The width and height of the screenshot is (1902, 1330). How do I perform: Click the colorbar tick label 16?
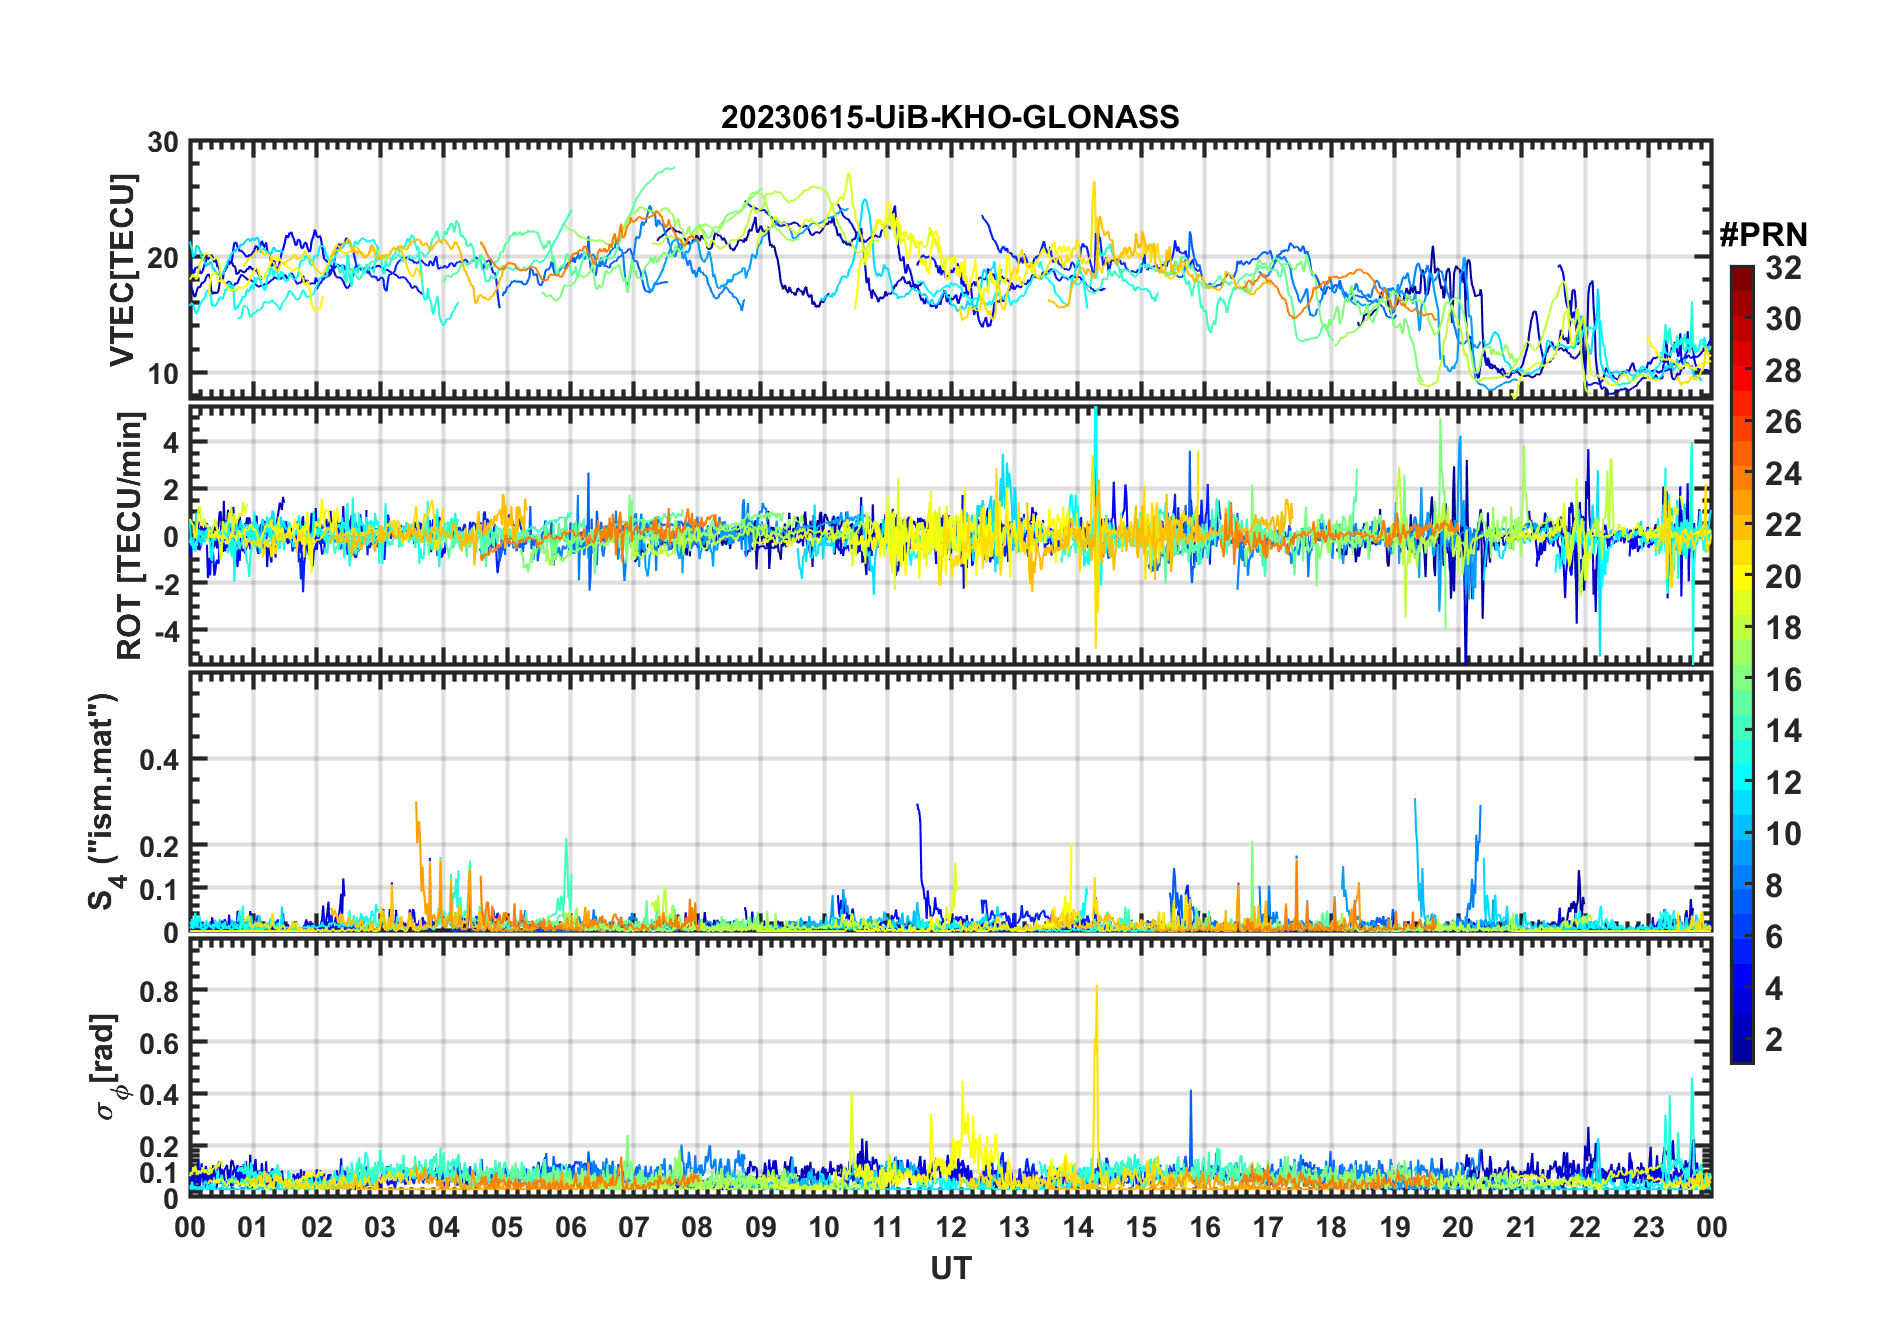(x=1783, y=680)
